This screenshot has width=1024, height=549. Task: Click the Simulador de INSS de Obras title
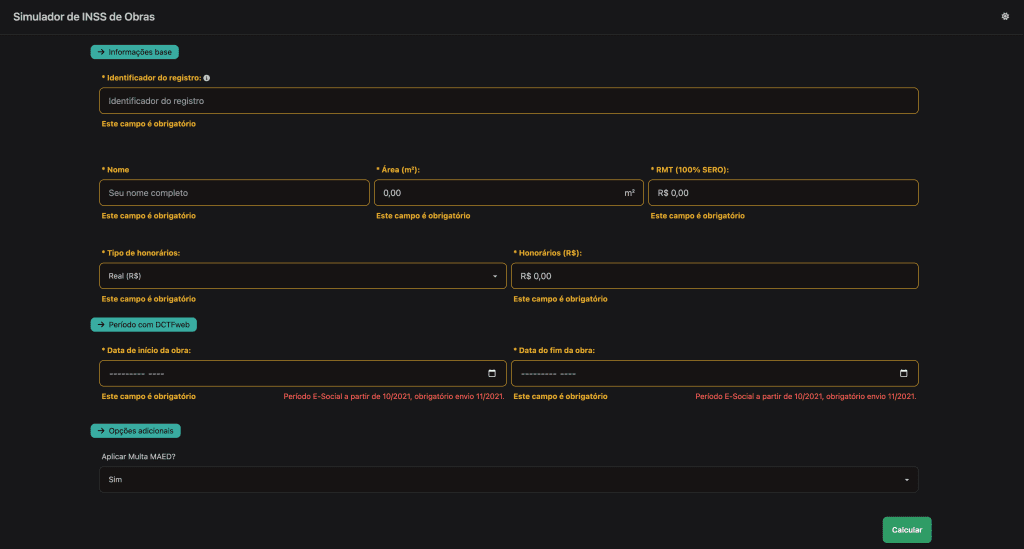tap(84, 17)
